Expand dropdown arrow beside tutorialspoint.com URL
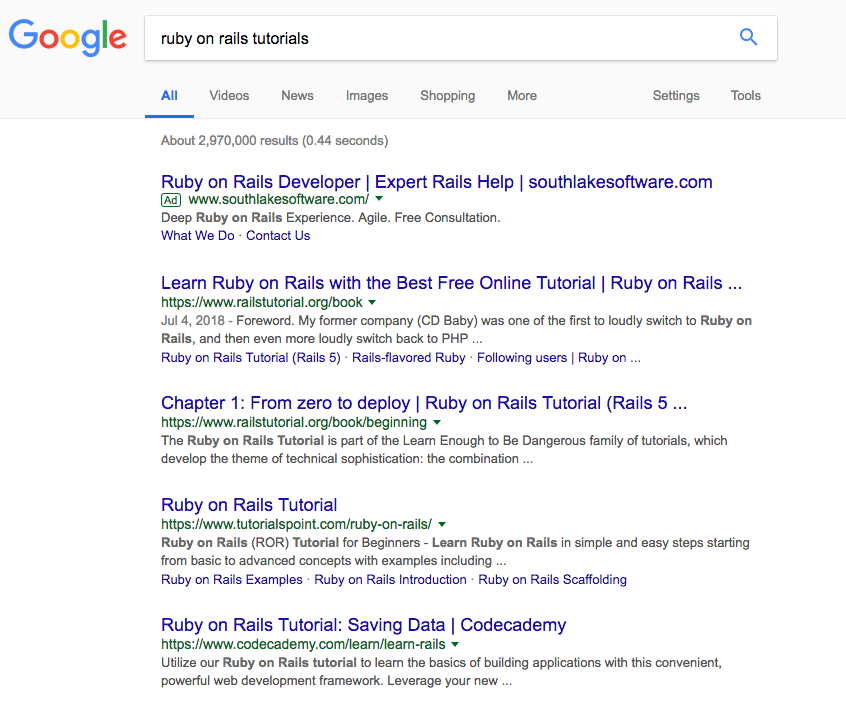The image size is (846, 710). (x=442, y=524)
